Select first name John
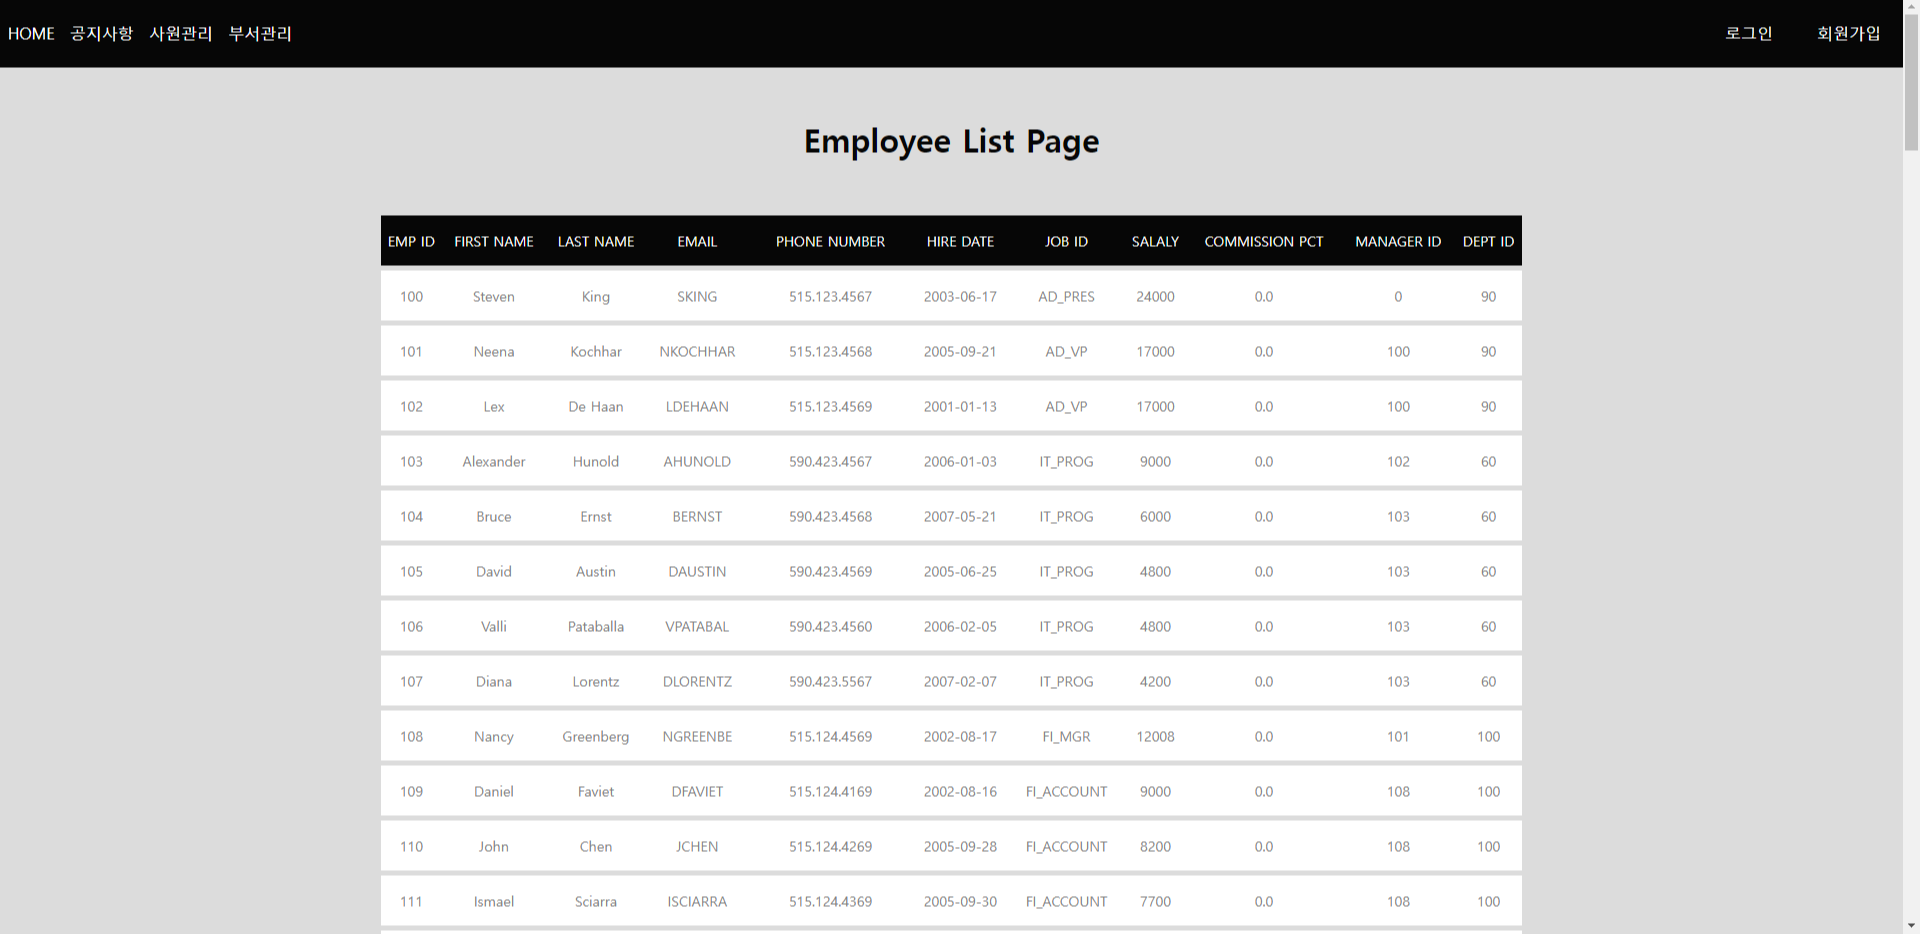The width and height of the screenshot is (1920, 934). [494, 846]
